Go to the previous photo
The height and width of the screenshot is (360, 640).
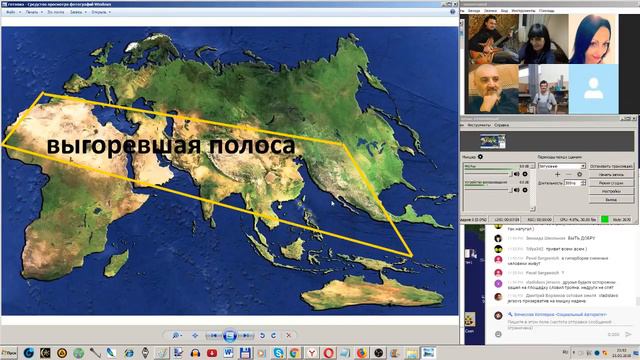(x=213, y=336)
